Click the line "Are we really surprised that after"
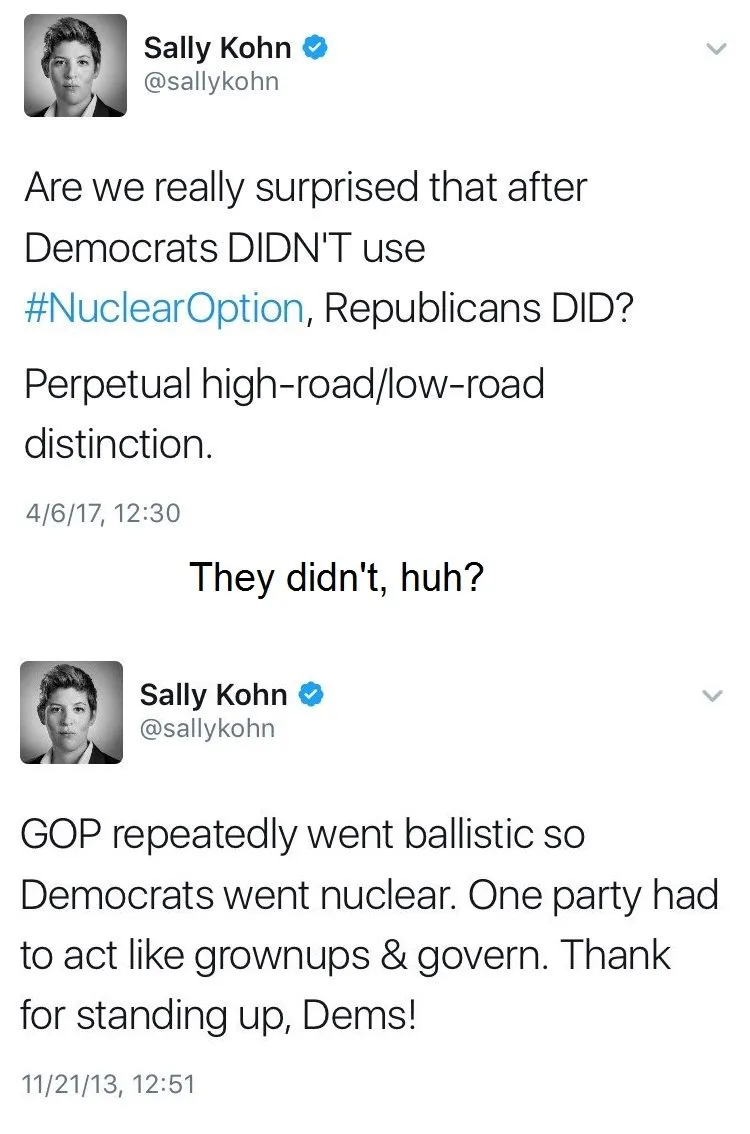This screenshot has height=1134, width=750. [305, 188]
